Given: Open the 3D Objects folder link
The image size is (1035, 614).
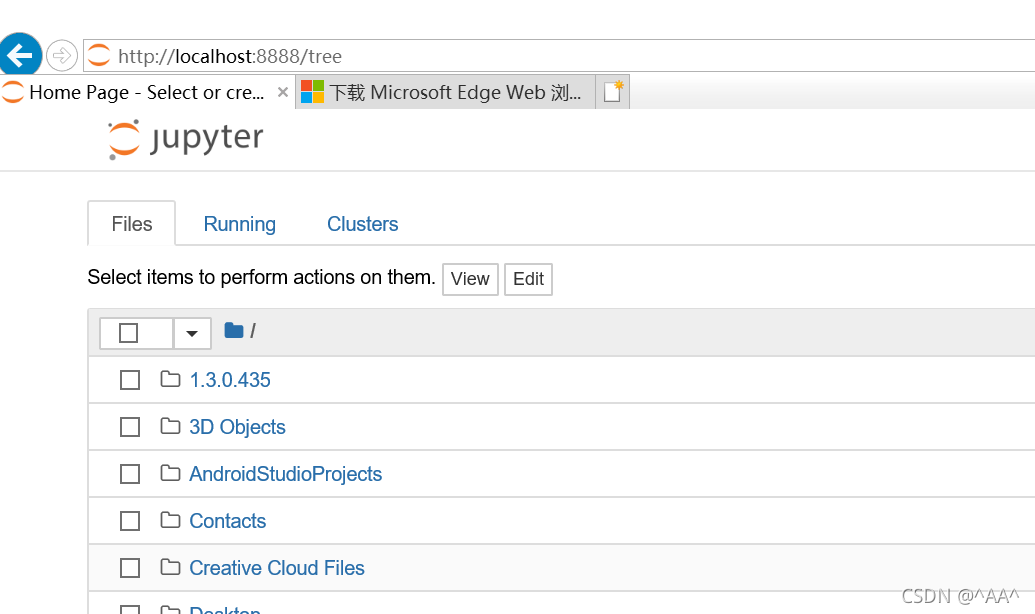Looking at the screenshot, I should click(238, 427).
